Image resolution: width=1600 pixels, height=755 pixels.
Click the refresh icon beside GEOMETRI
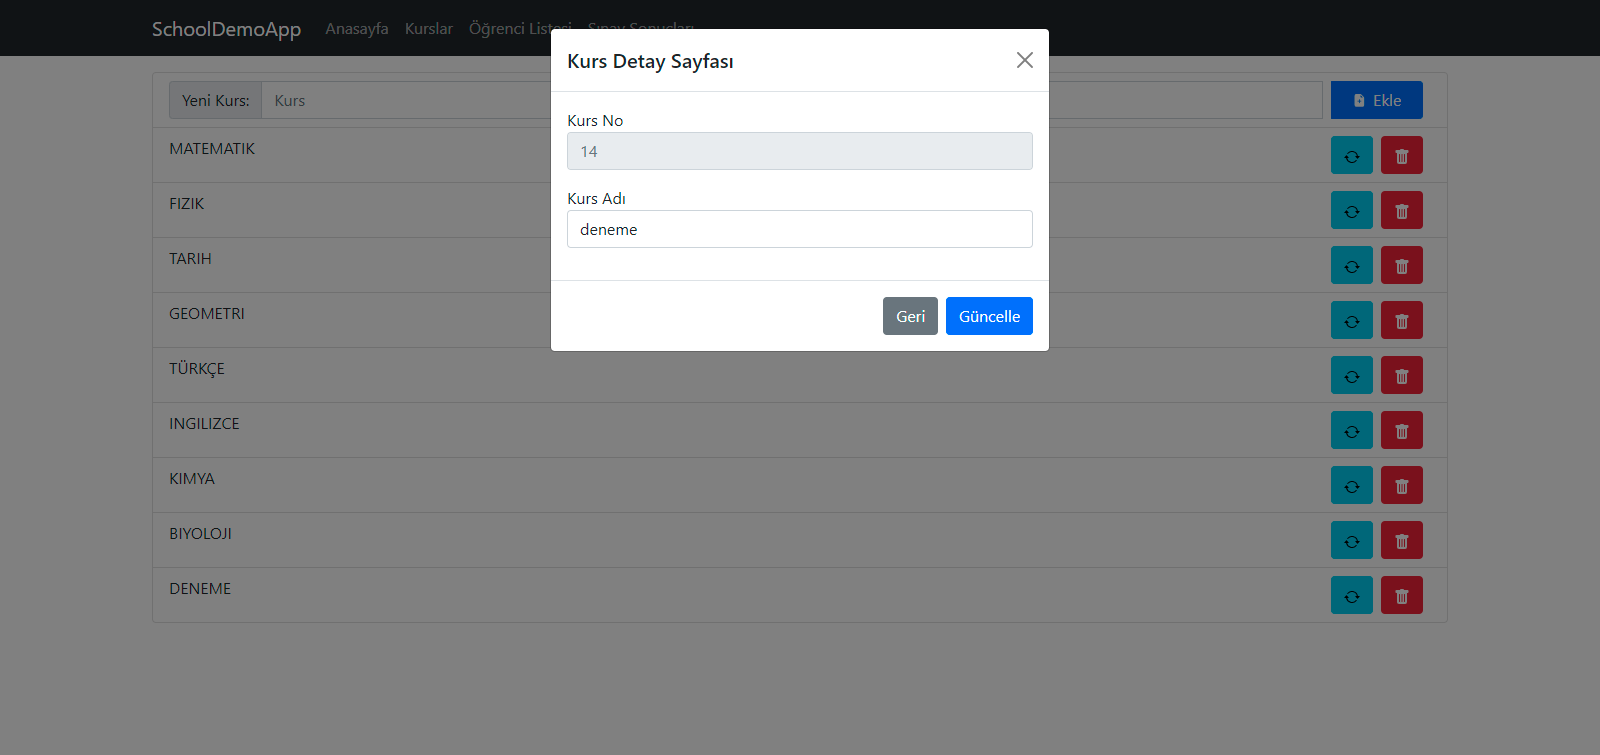[1351, 320]
